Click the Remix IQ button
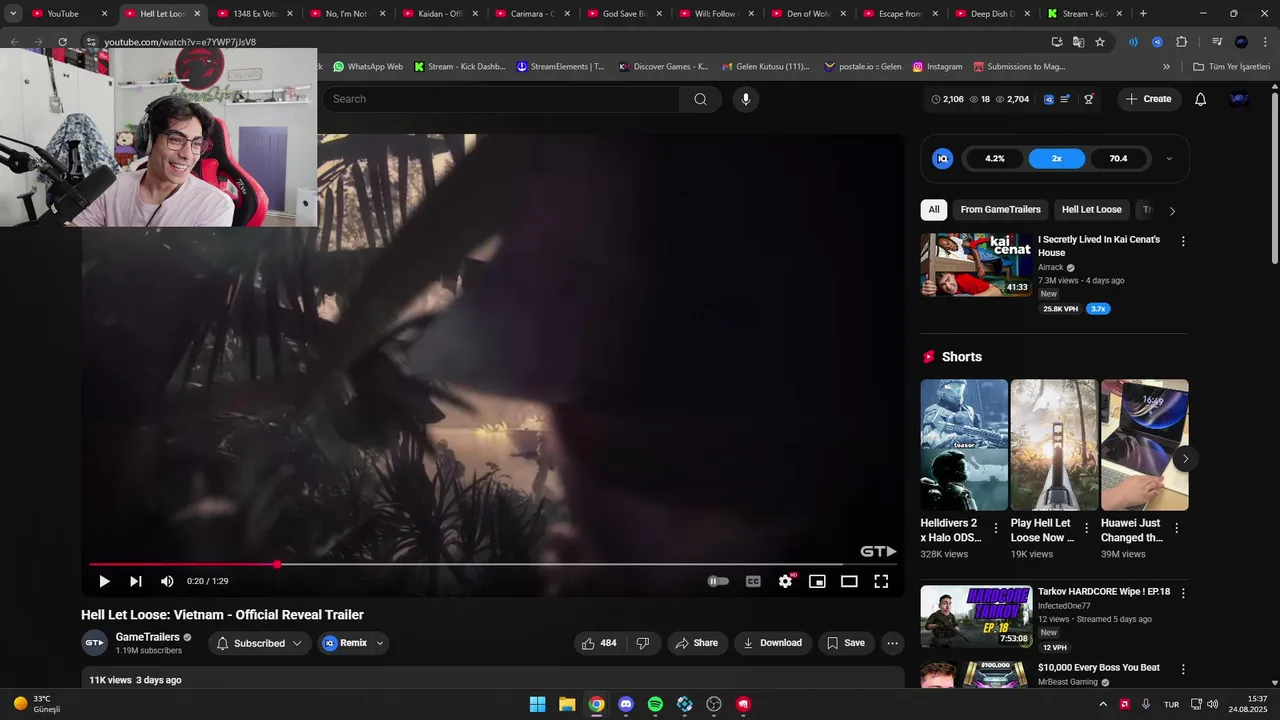Screen dimensions: 1280x720 (345, 643)
